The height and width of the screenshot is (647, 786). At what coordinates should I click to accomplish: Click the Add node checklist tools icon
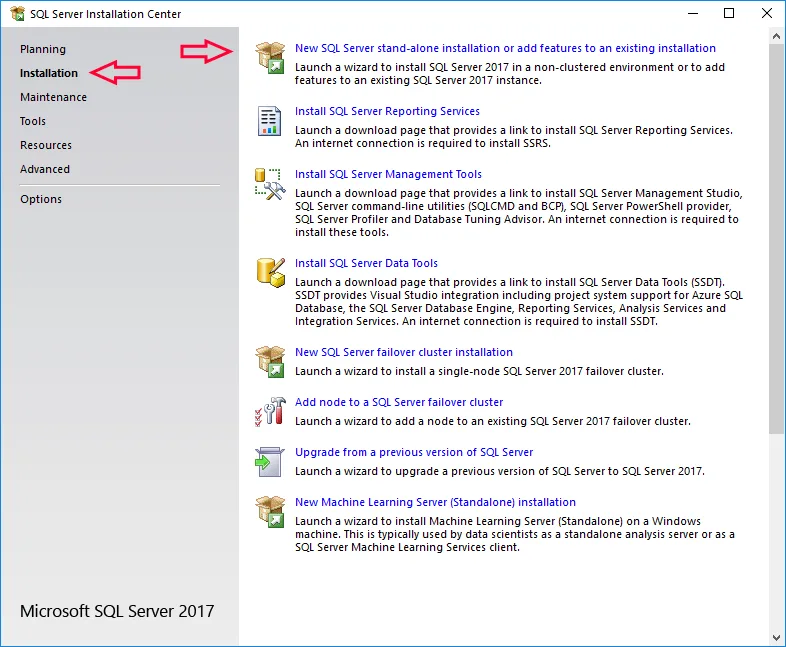click(x=270, y=411)
